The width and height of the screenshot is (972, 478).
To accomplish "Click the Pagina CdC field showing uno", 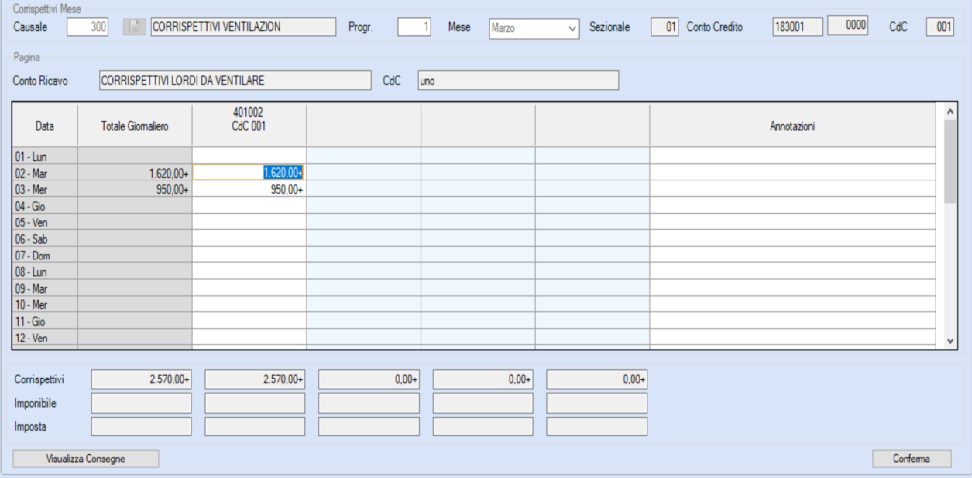I will [518, 81].
